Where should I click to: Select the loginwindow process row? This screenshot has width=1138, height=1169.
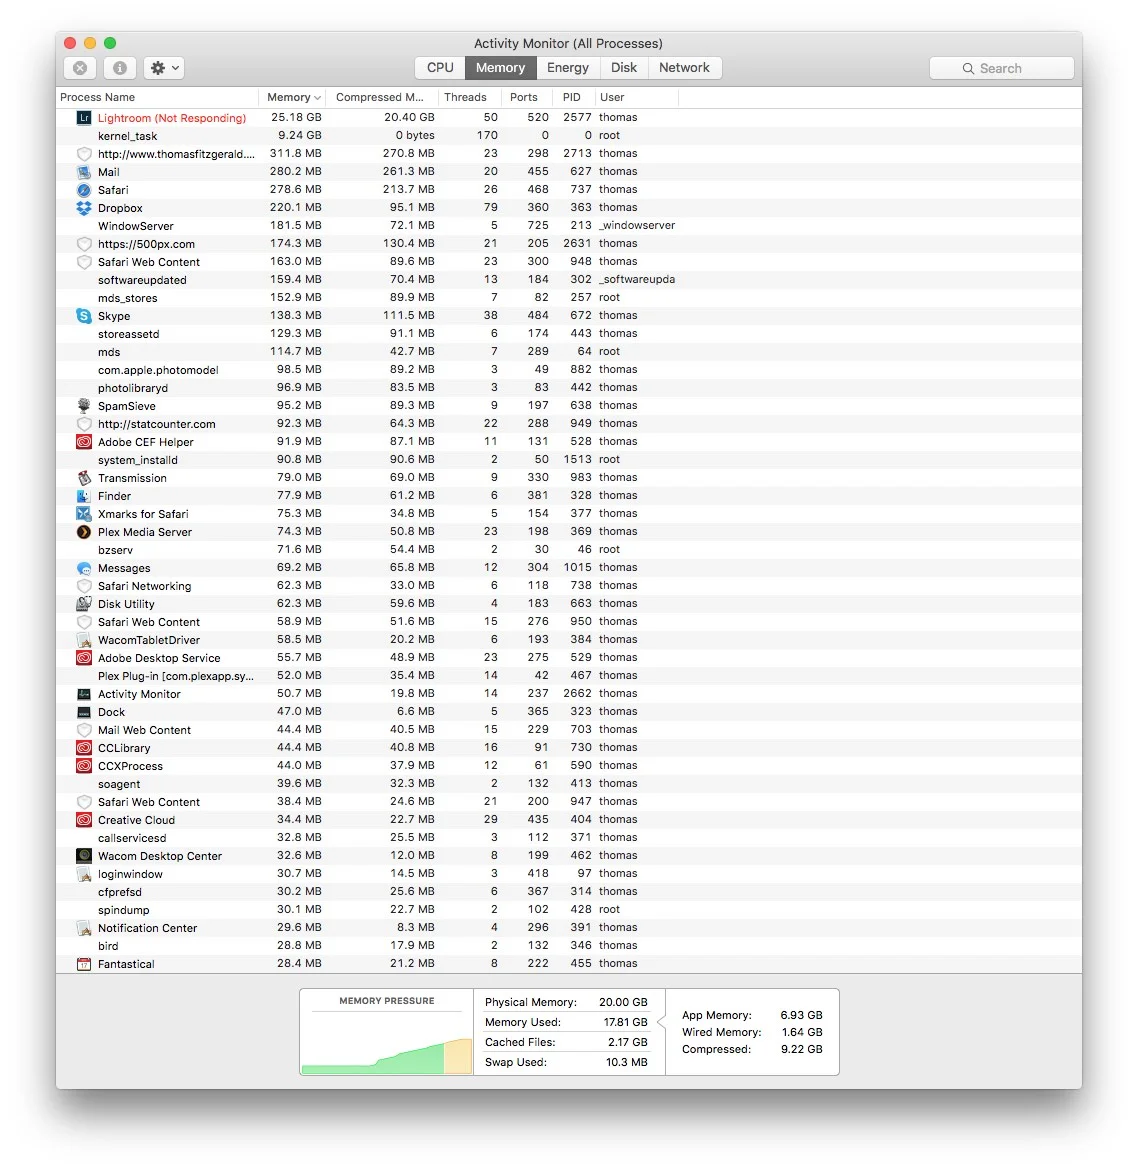[569, 874]
